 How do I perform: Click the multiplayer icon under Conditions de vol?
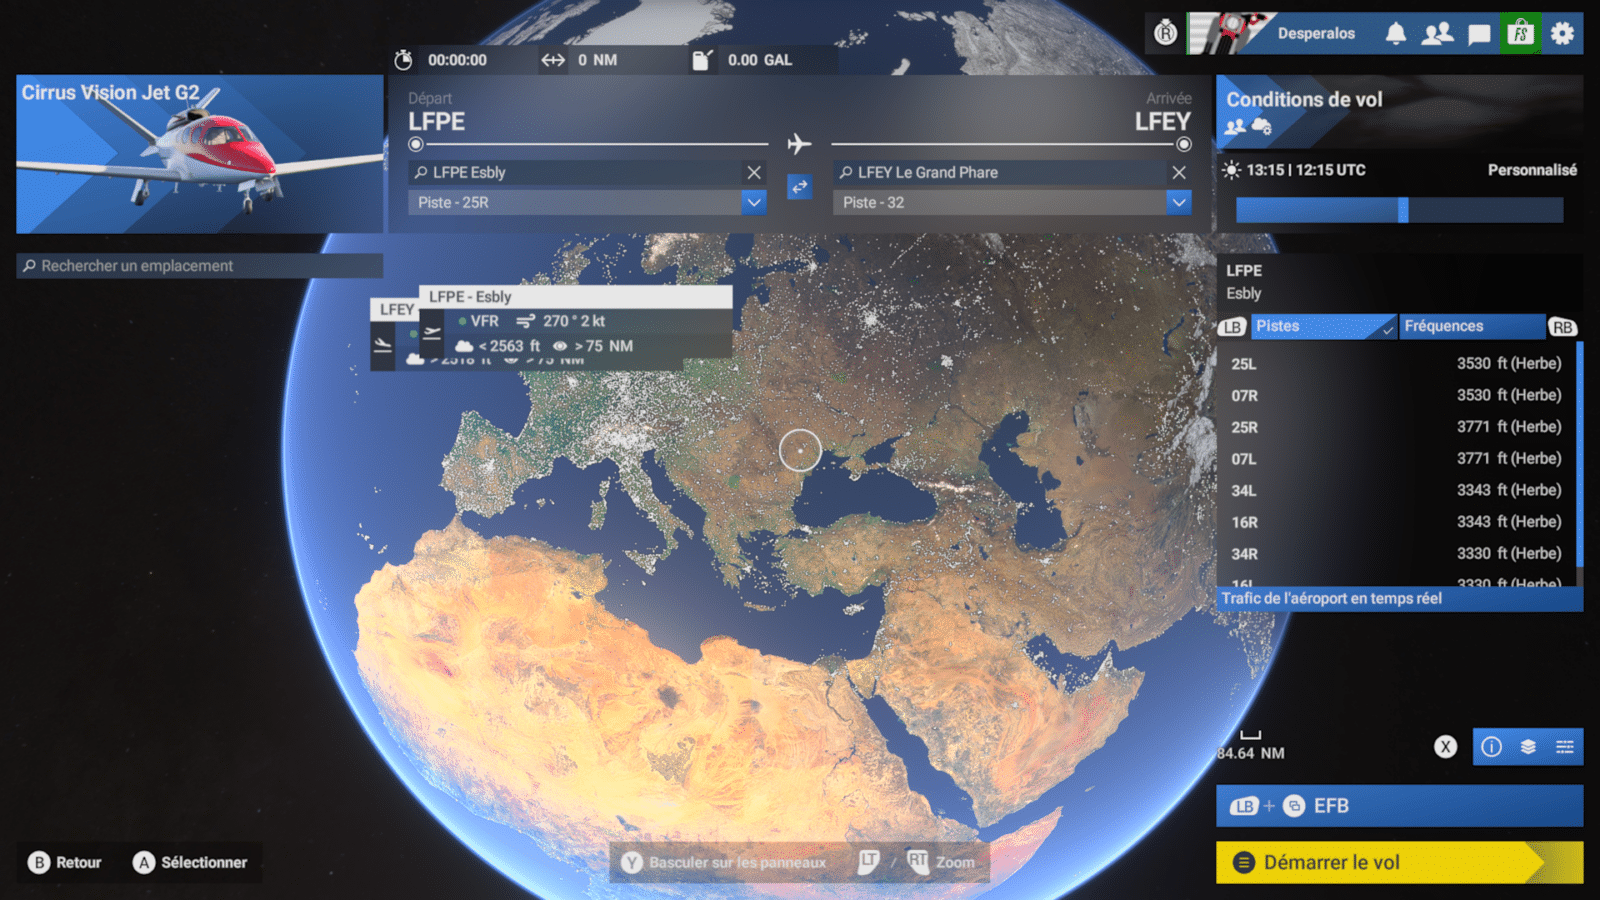pyautogui.click(x=1235, y=126)
